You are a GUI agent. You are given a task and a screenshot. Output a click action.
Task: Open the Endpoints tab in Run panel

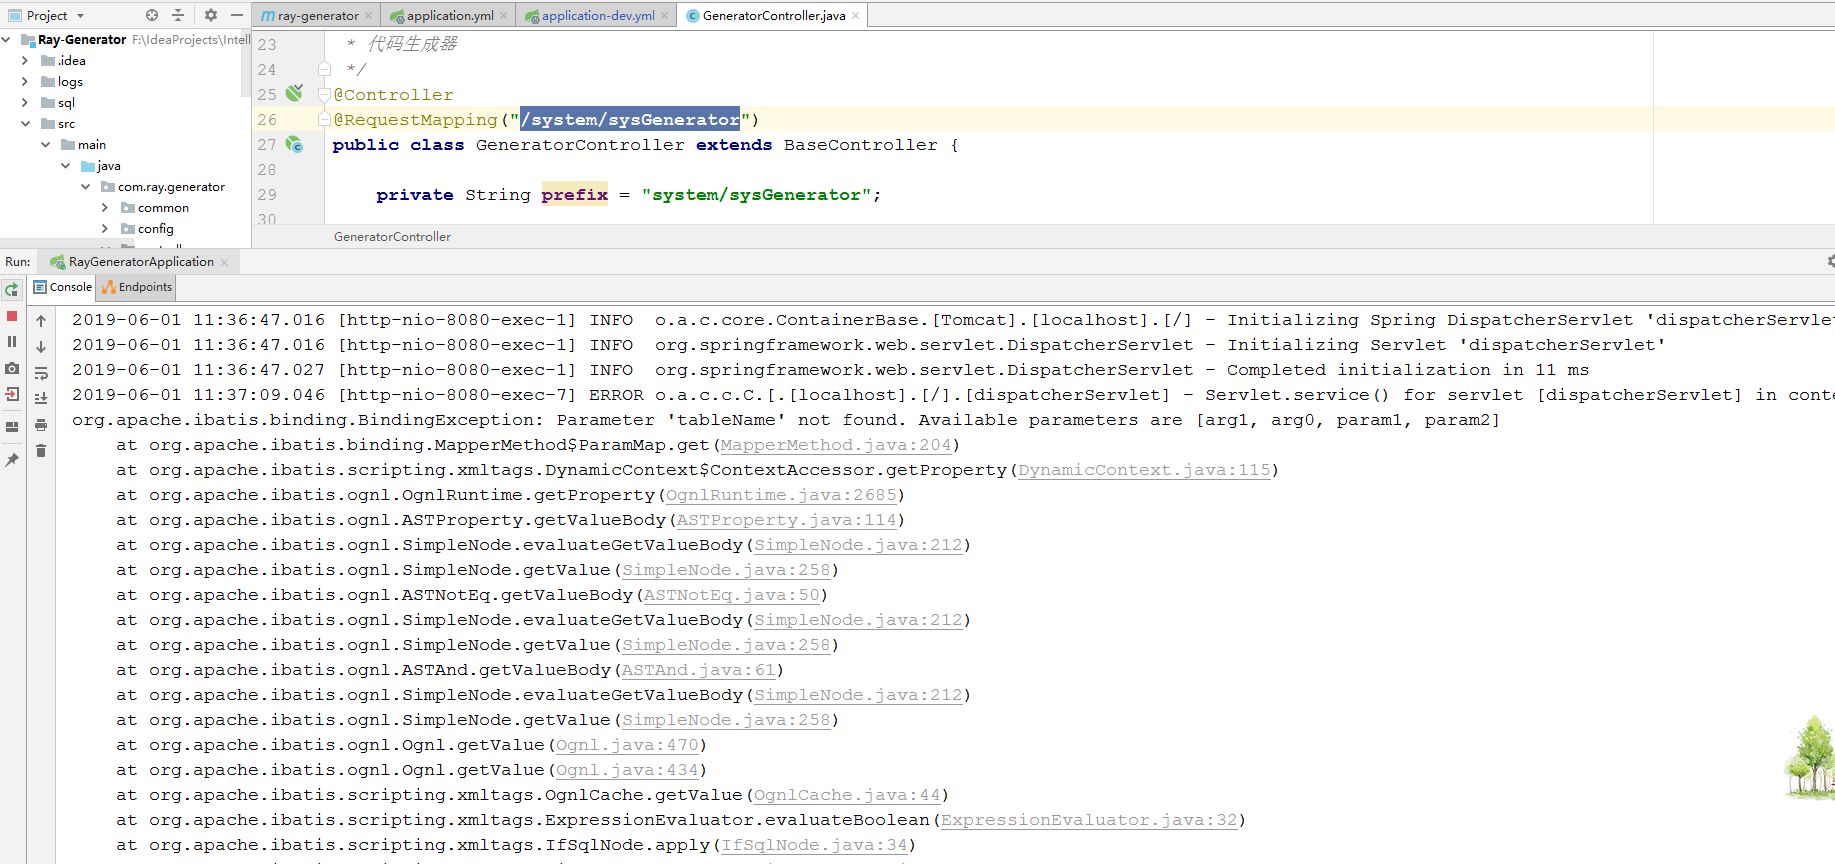click(137, 287)
